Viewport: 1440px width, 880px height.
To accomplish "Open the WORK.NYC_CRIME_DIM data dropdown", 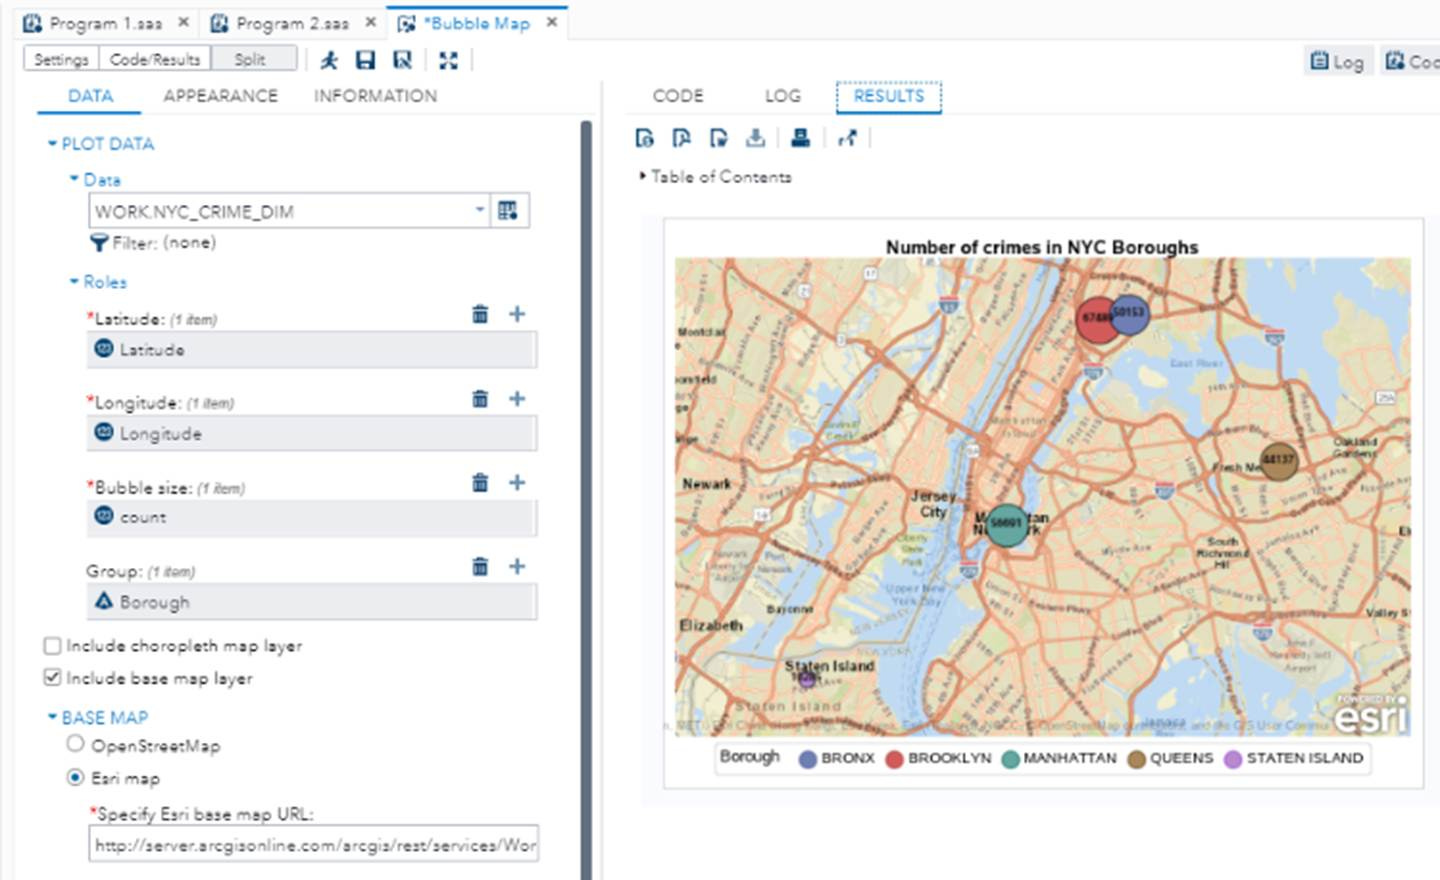I will [x=479, y=210].
